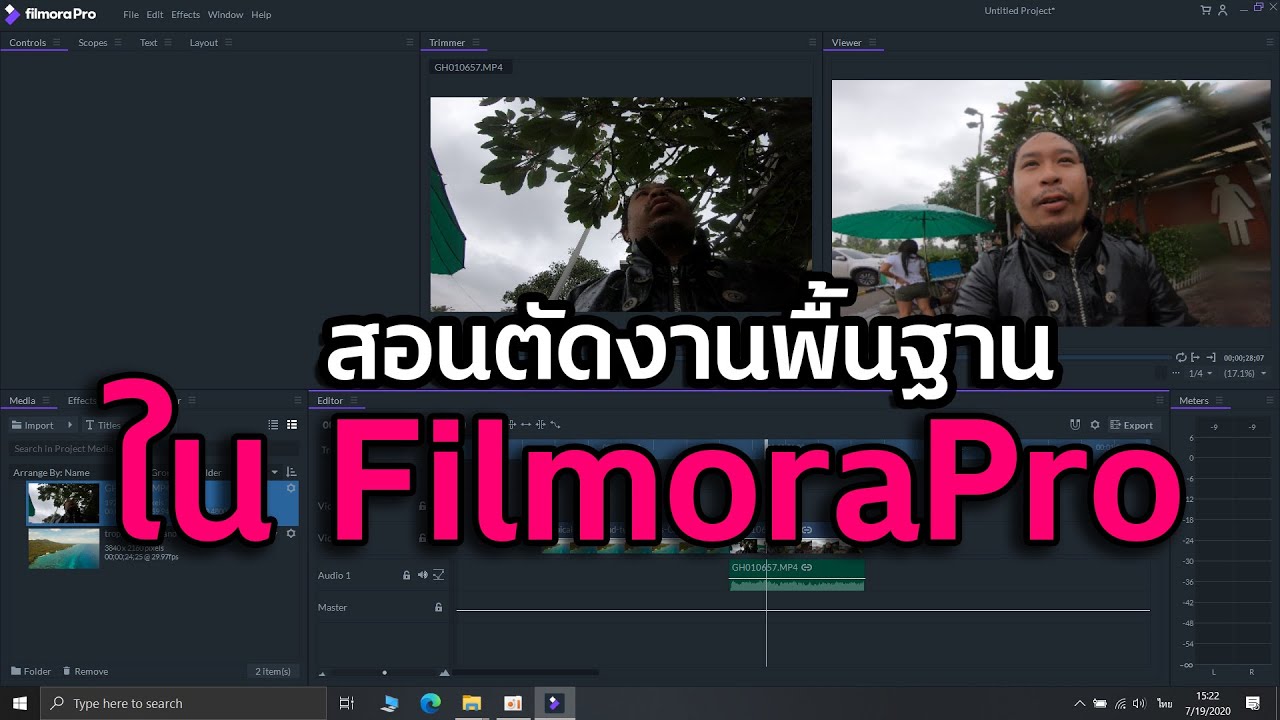Click the timeline zoom slider handle
Image resolution: width=1280 pixels, height=720 pixels.
[x=384, y=673]
